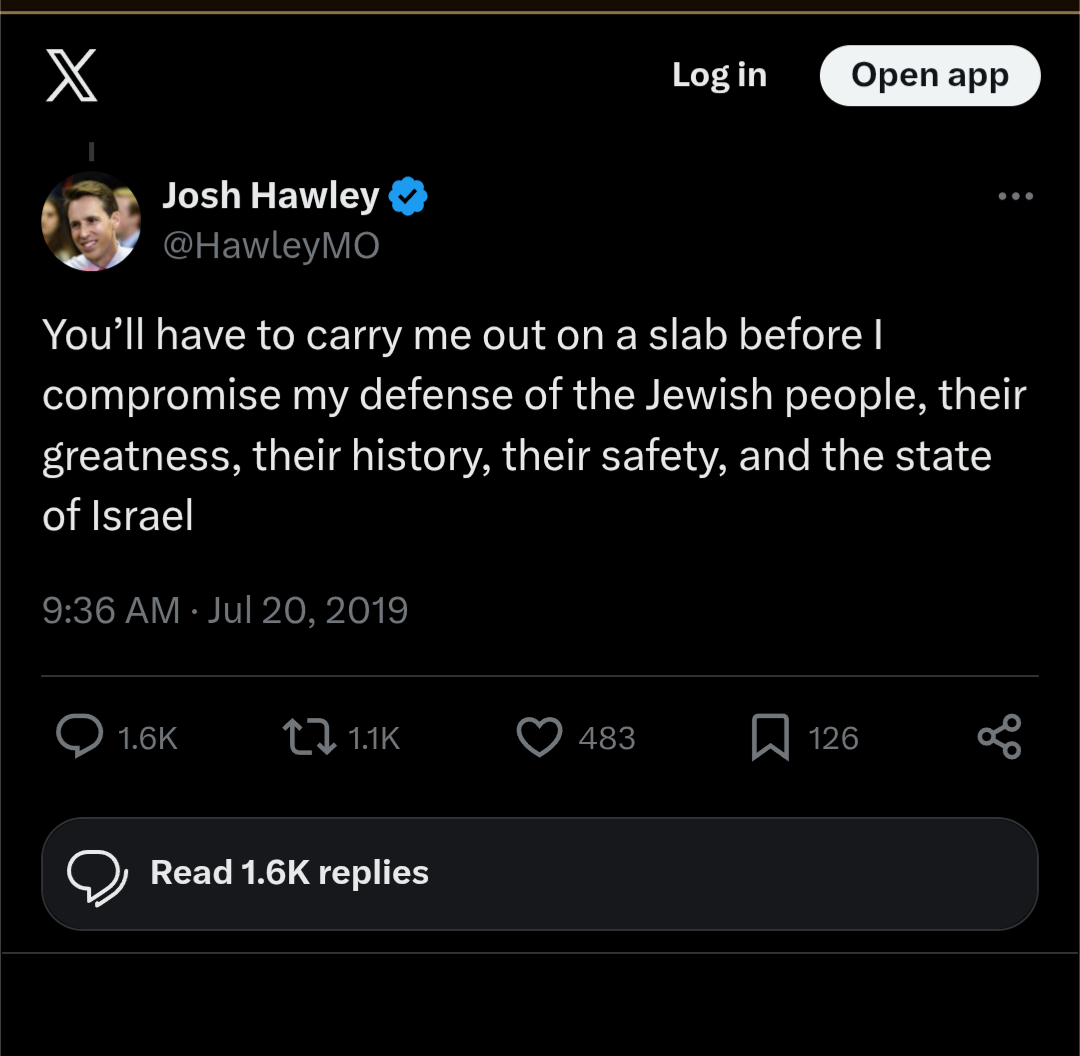Click the 1.1K repost count
Viewport: 1080px width, 1056px height.
click(x=374, y=738)
